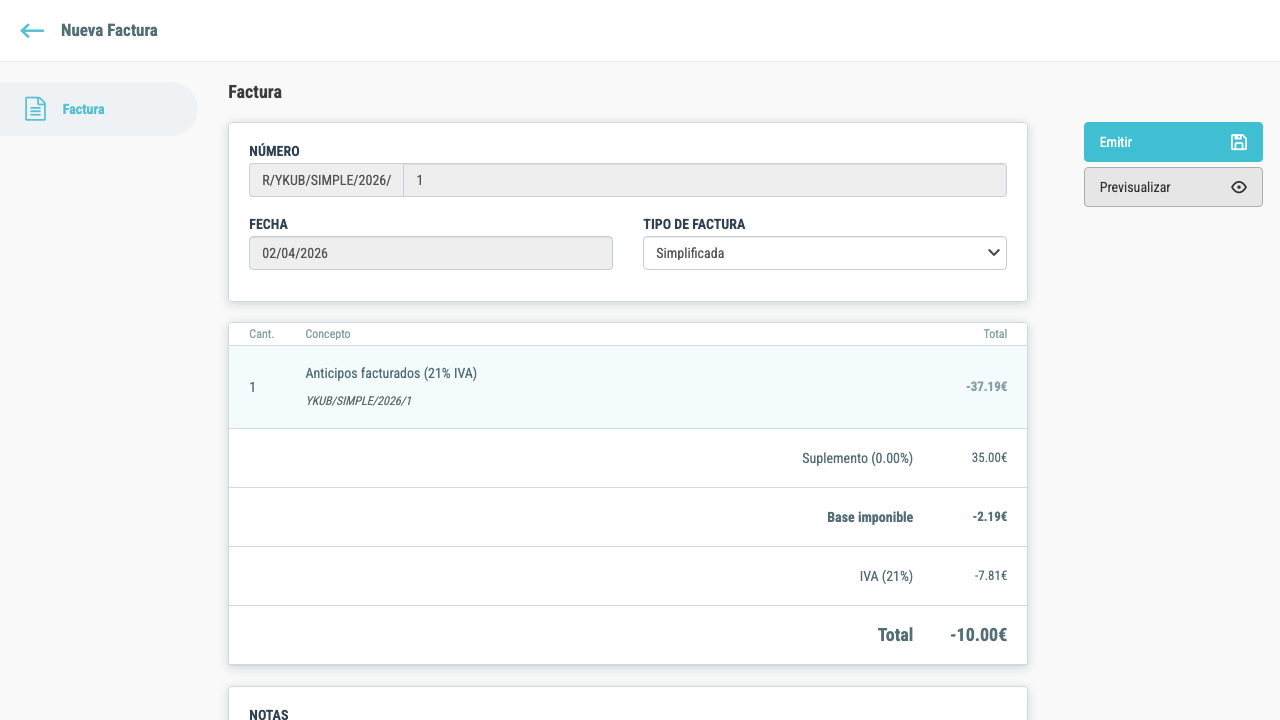Click the Nueva Factura page title
1280x720 pixels.
pyautogui.click(x=109, y=30)
